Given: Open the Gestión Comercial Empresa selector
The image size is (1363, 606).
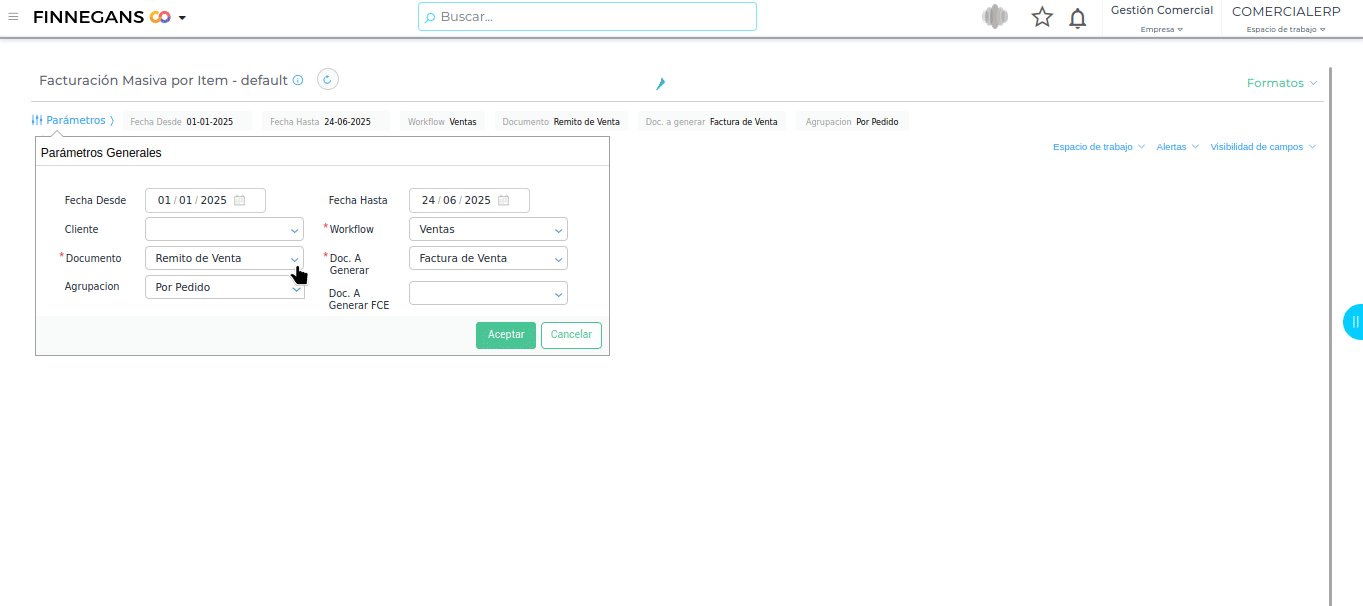Looking at the screenshot, I should (x=1162, y=19).
